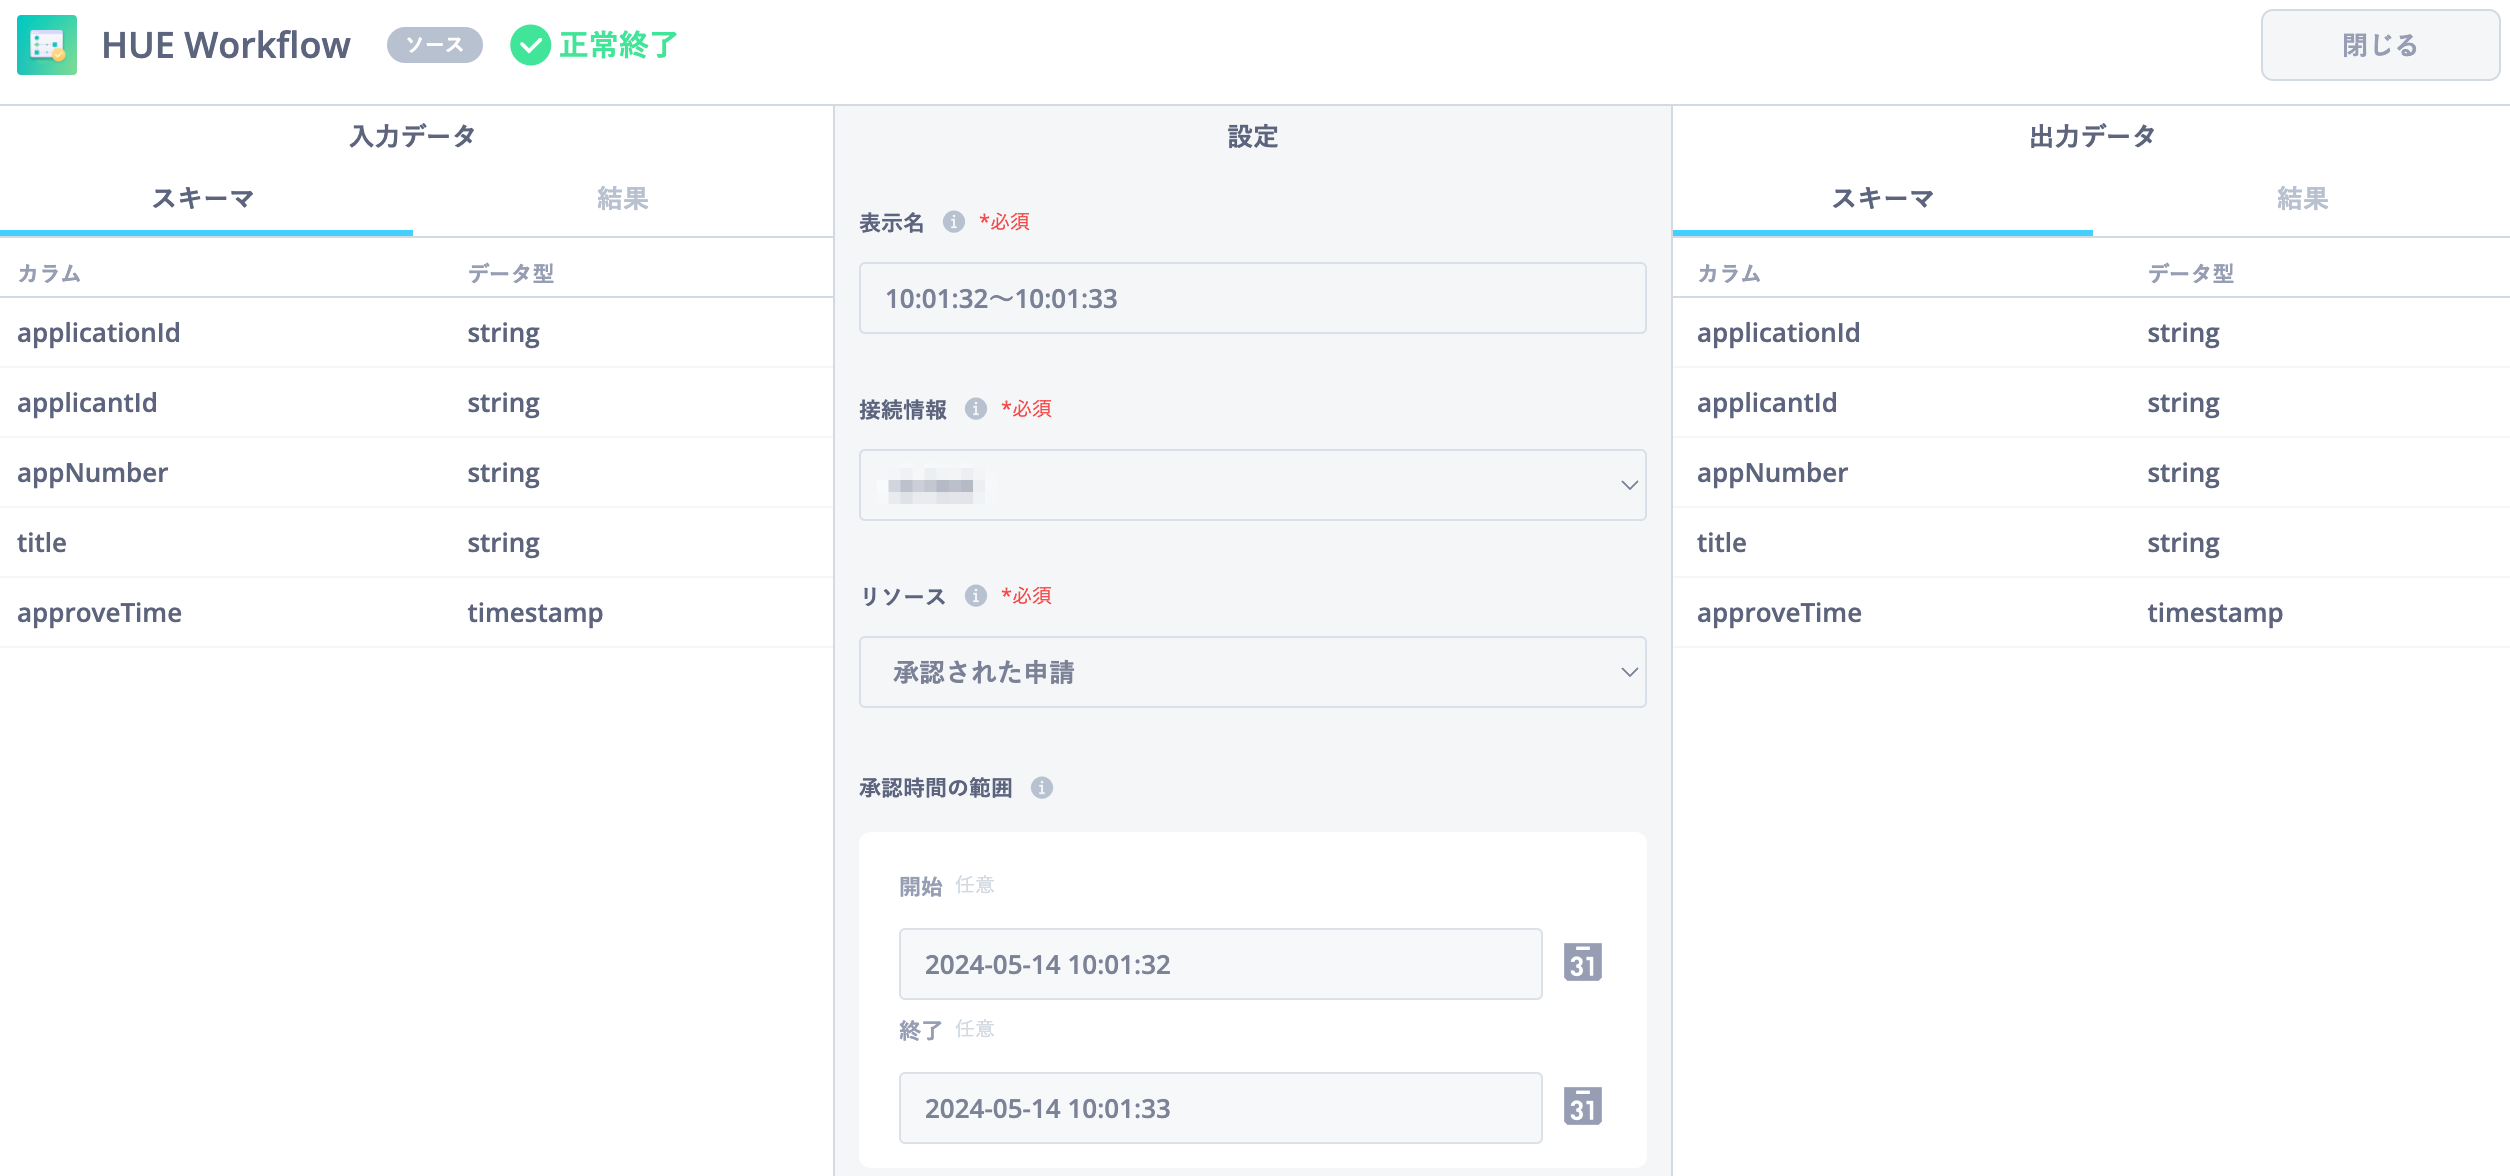Click the ソース badge
Viewport: 2510px width, 1176px height.
click(435, 45)
